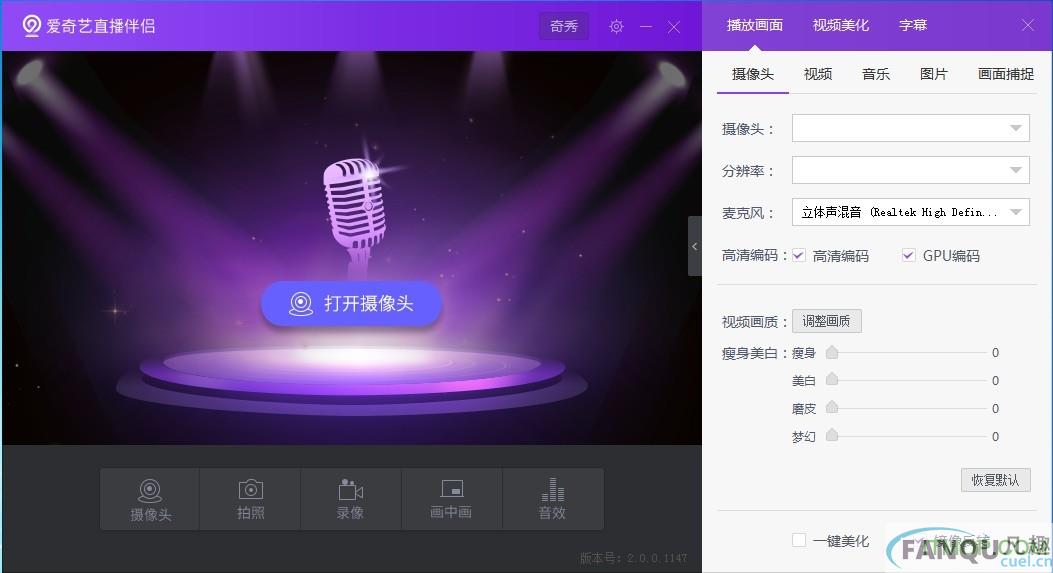Open the 画中画 picture-in-picture tool
Image resolution: width=1053 pixels, height=573 pixels.
[451, 499]
